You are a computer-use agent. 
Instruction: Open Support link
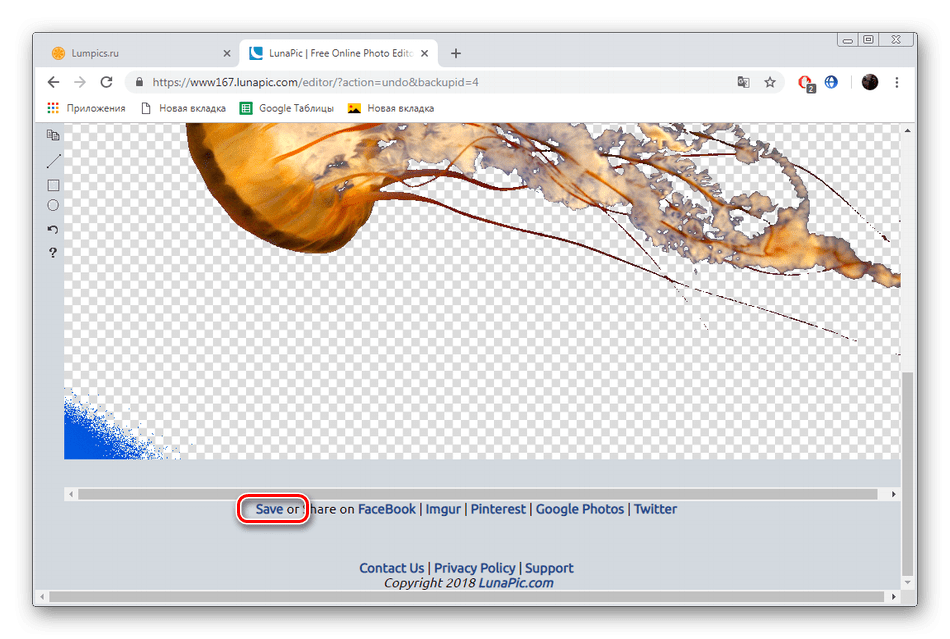pos(549,568)
